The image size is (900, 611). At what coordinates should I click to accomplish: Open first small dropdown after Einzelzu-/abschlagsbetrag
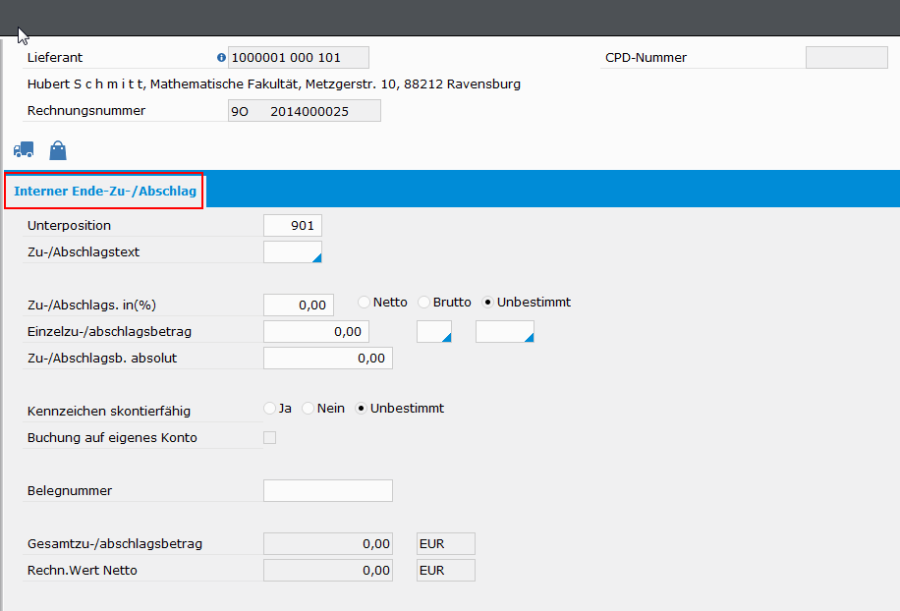click(434, 332)
